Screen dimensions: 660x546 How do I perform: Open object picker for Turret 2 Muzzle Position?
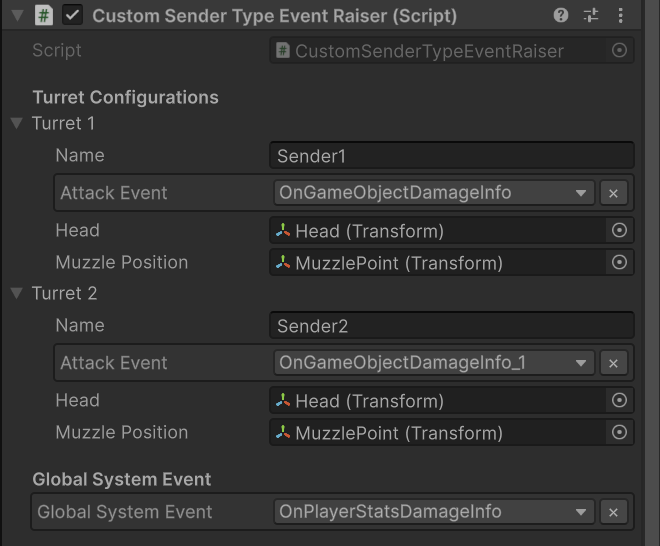(x=619, y=433)
